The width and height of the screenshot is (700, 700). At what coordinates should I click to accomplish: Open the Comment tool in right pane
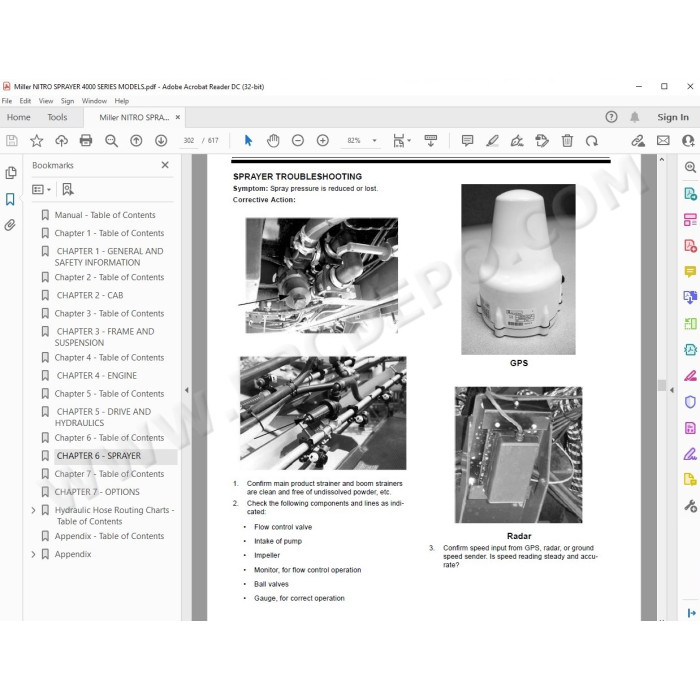click(690, 271)
